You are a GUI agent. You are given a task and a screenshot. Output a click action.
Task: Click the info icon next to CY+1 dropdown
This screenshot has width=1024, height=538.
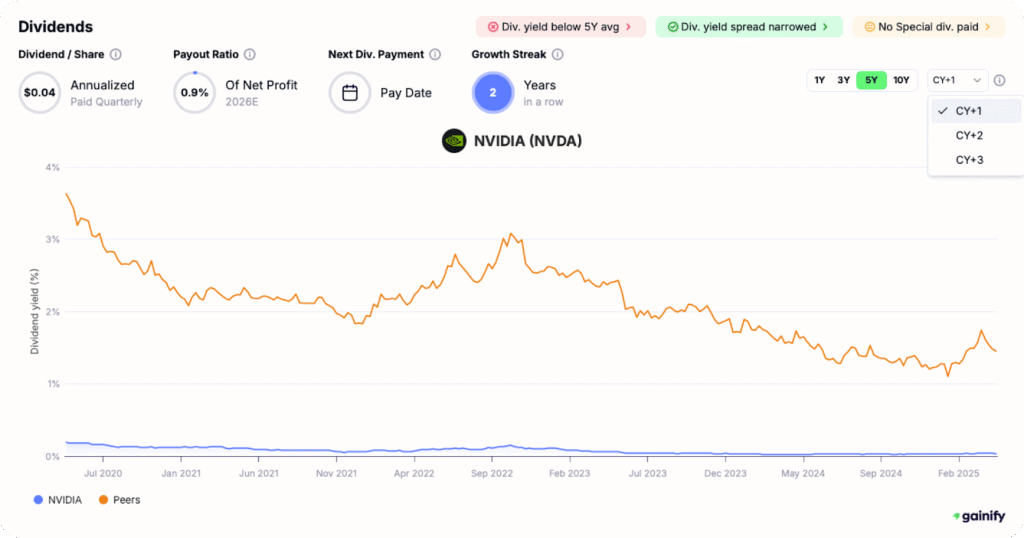pyautogui.click(x=999, y=80)
